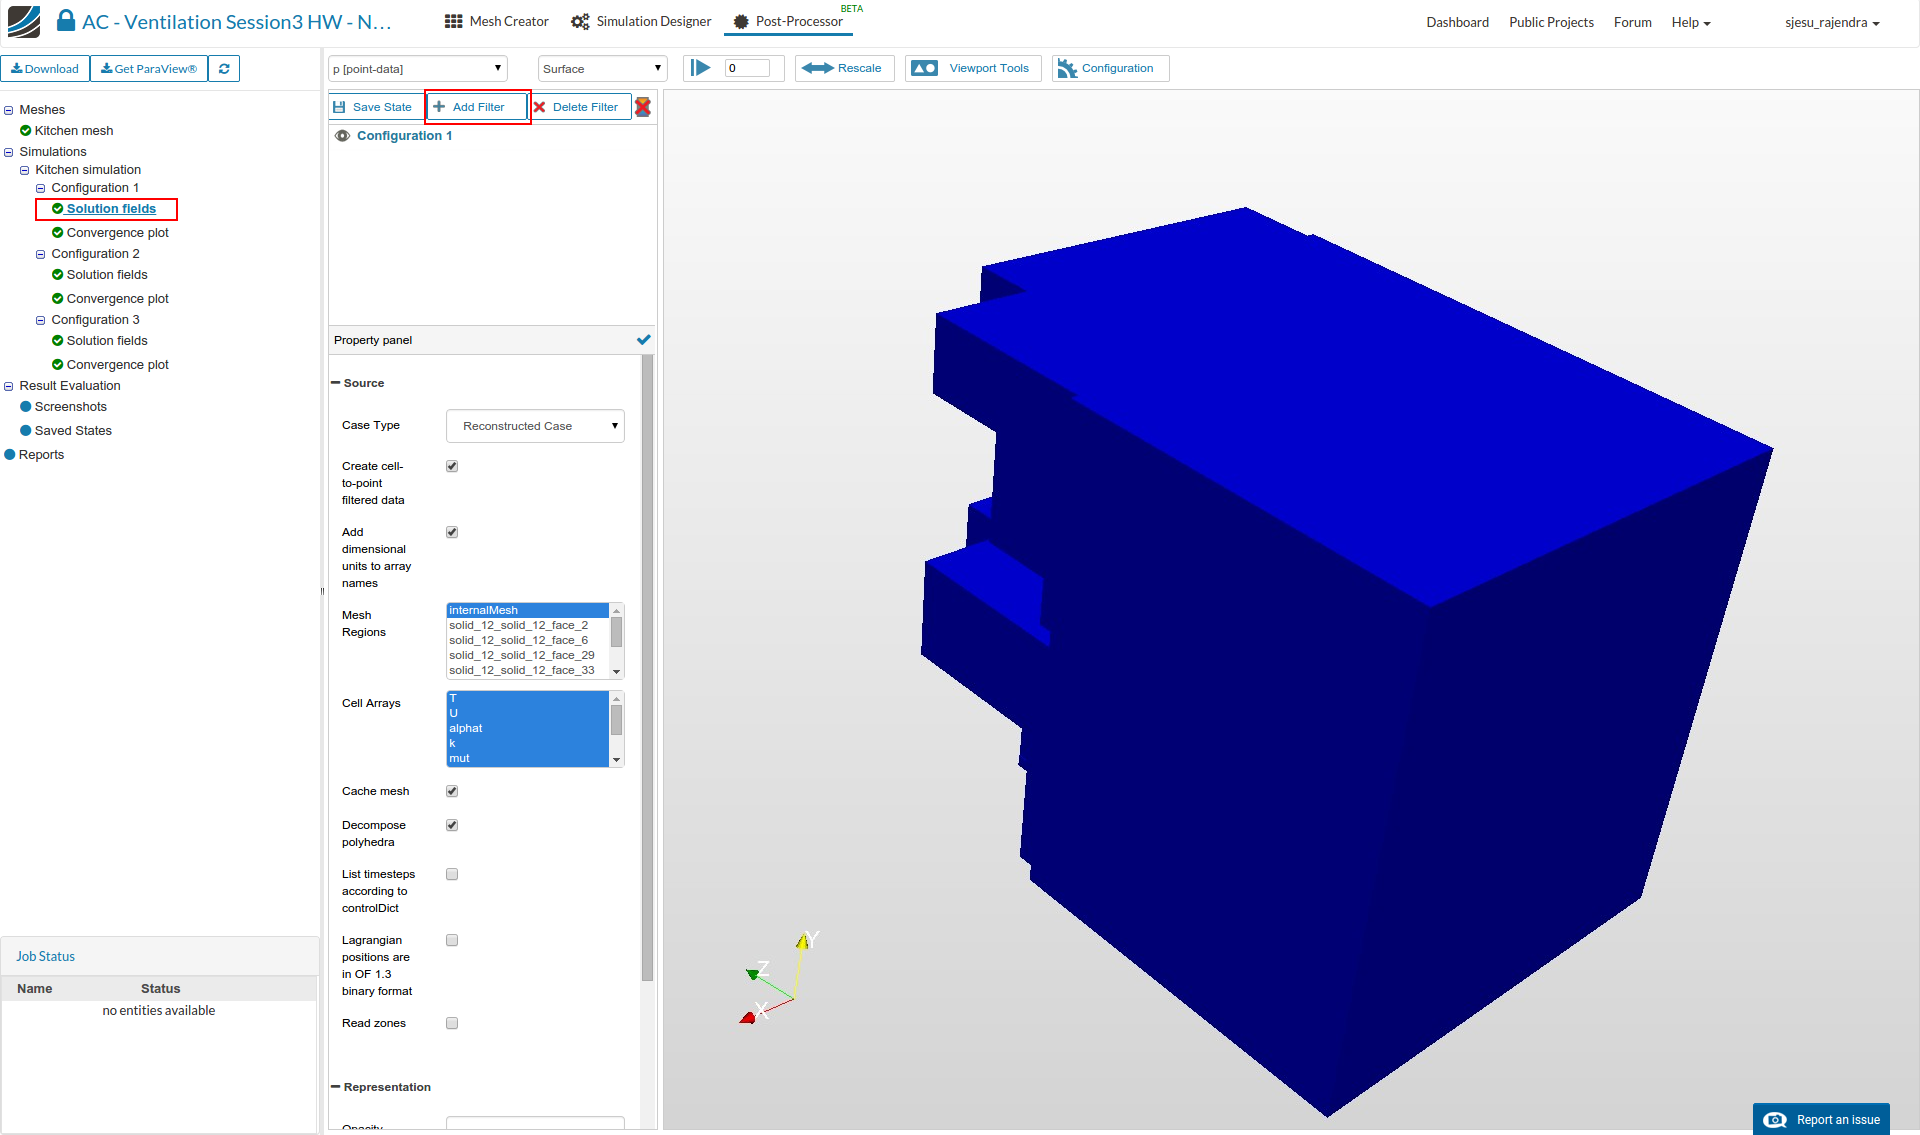Switch to the Mesh Creator tab

497,21
